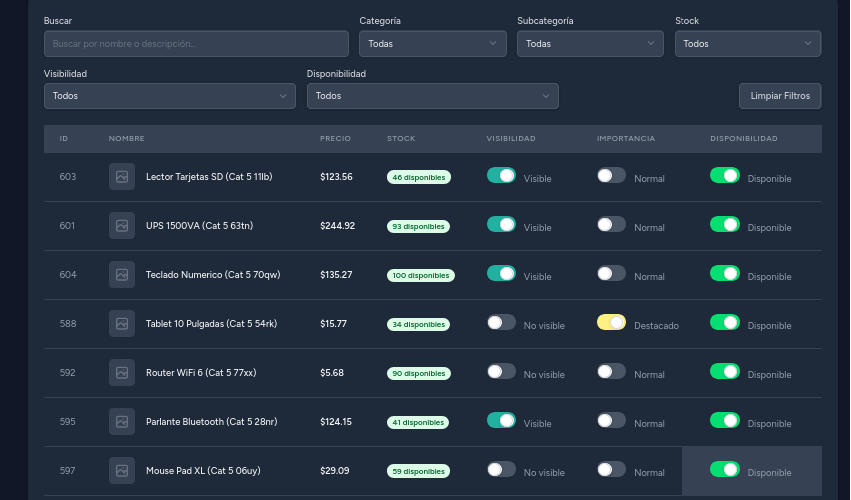
Task: Toggle importance for Router WiFi 6
Action: 611,371
